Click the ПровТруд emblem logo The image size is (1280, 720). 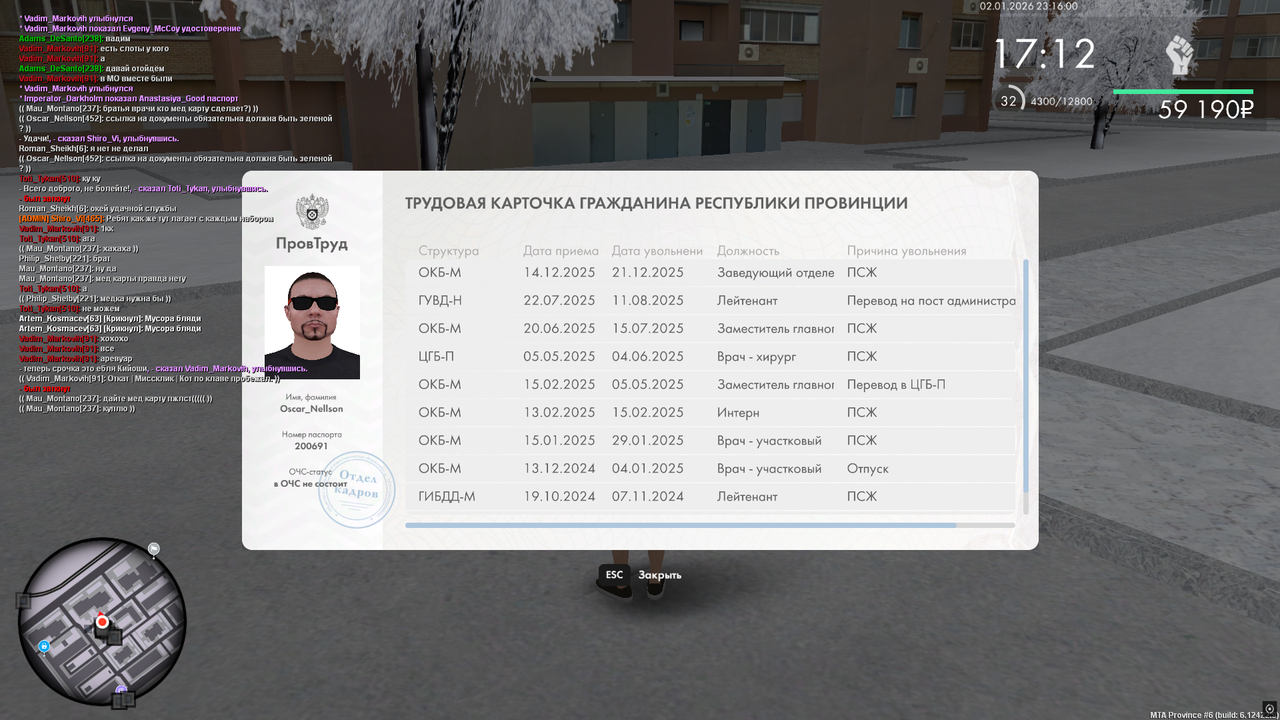(x=312, y=212)
